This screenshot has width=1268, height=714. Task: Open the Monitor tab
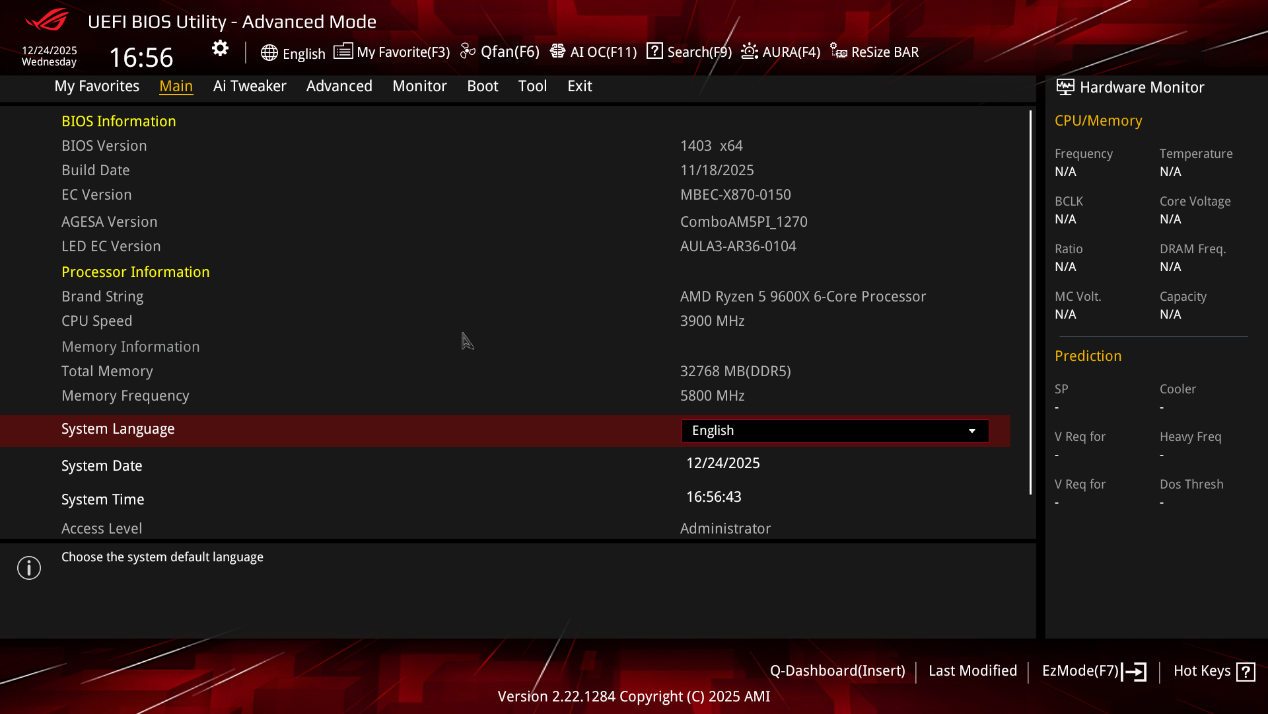pyautogui.click(x=419, y=86)
